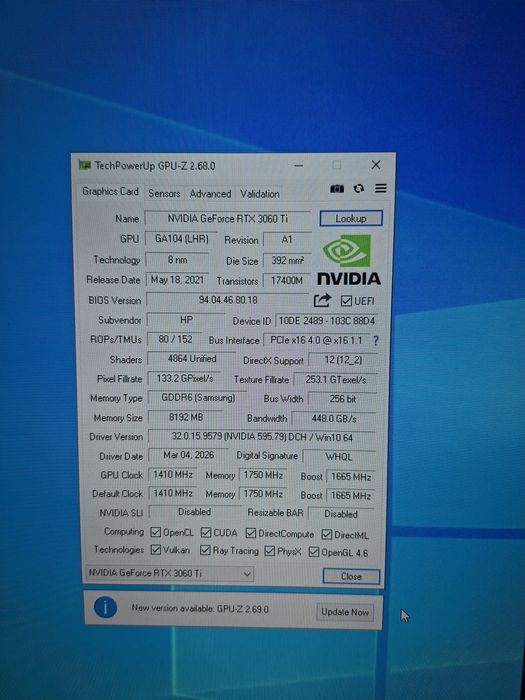Toggle the DirectCompute checkbox

251,533
